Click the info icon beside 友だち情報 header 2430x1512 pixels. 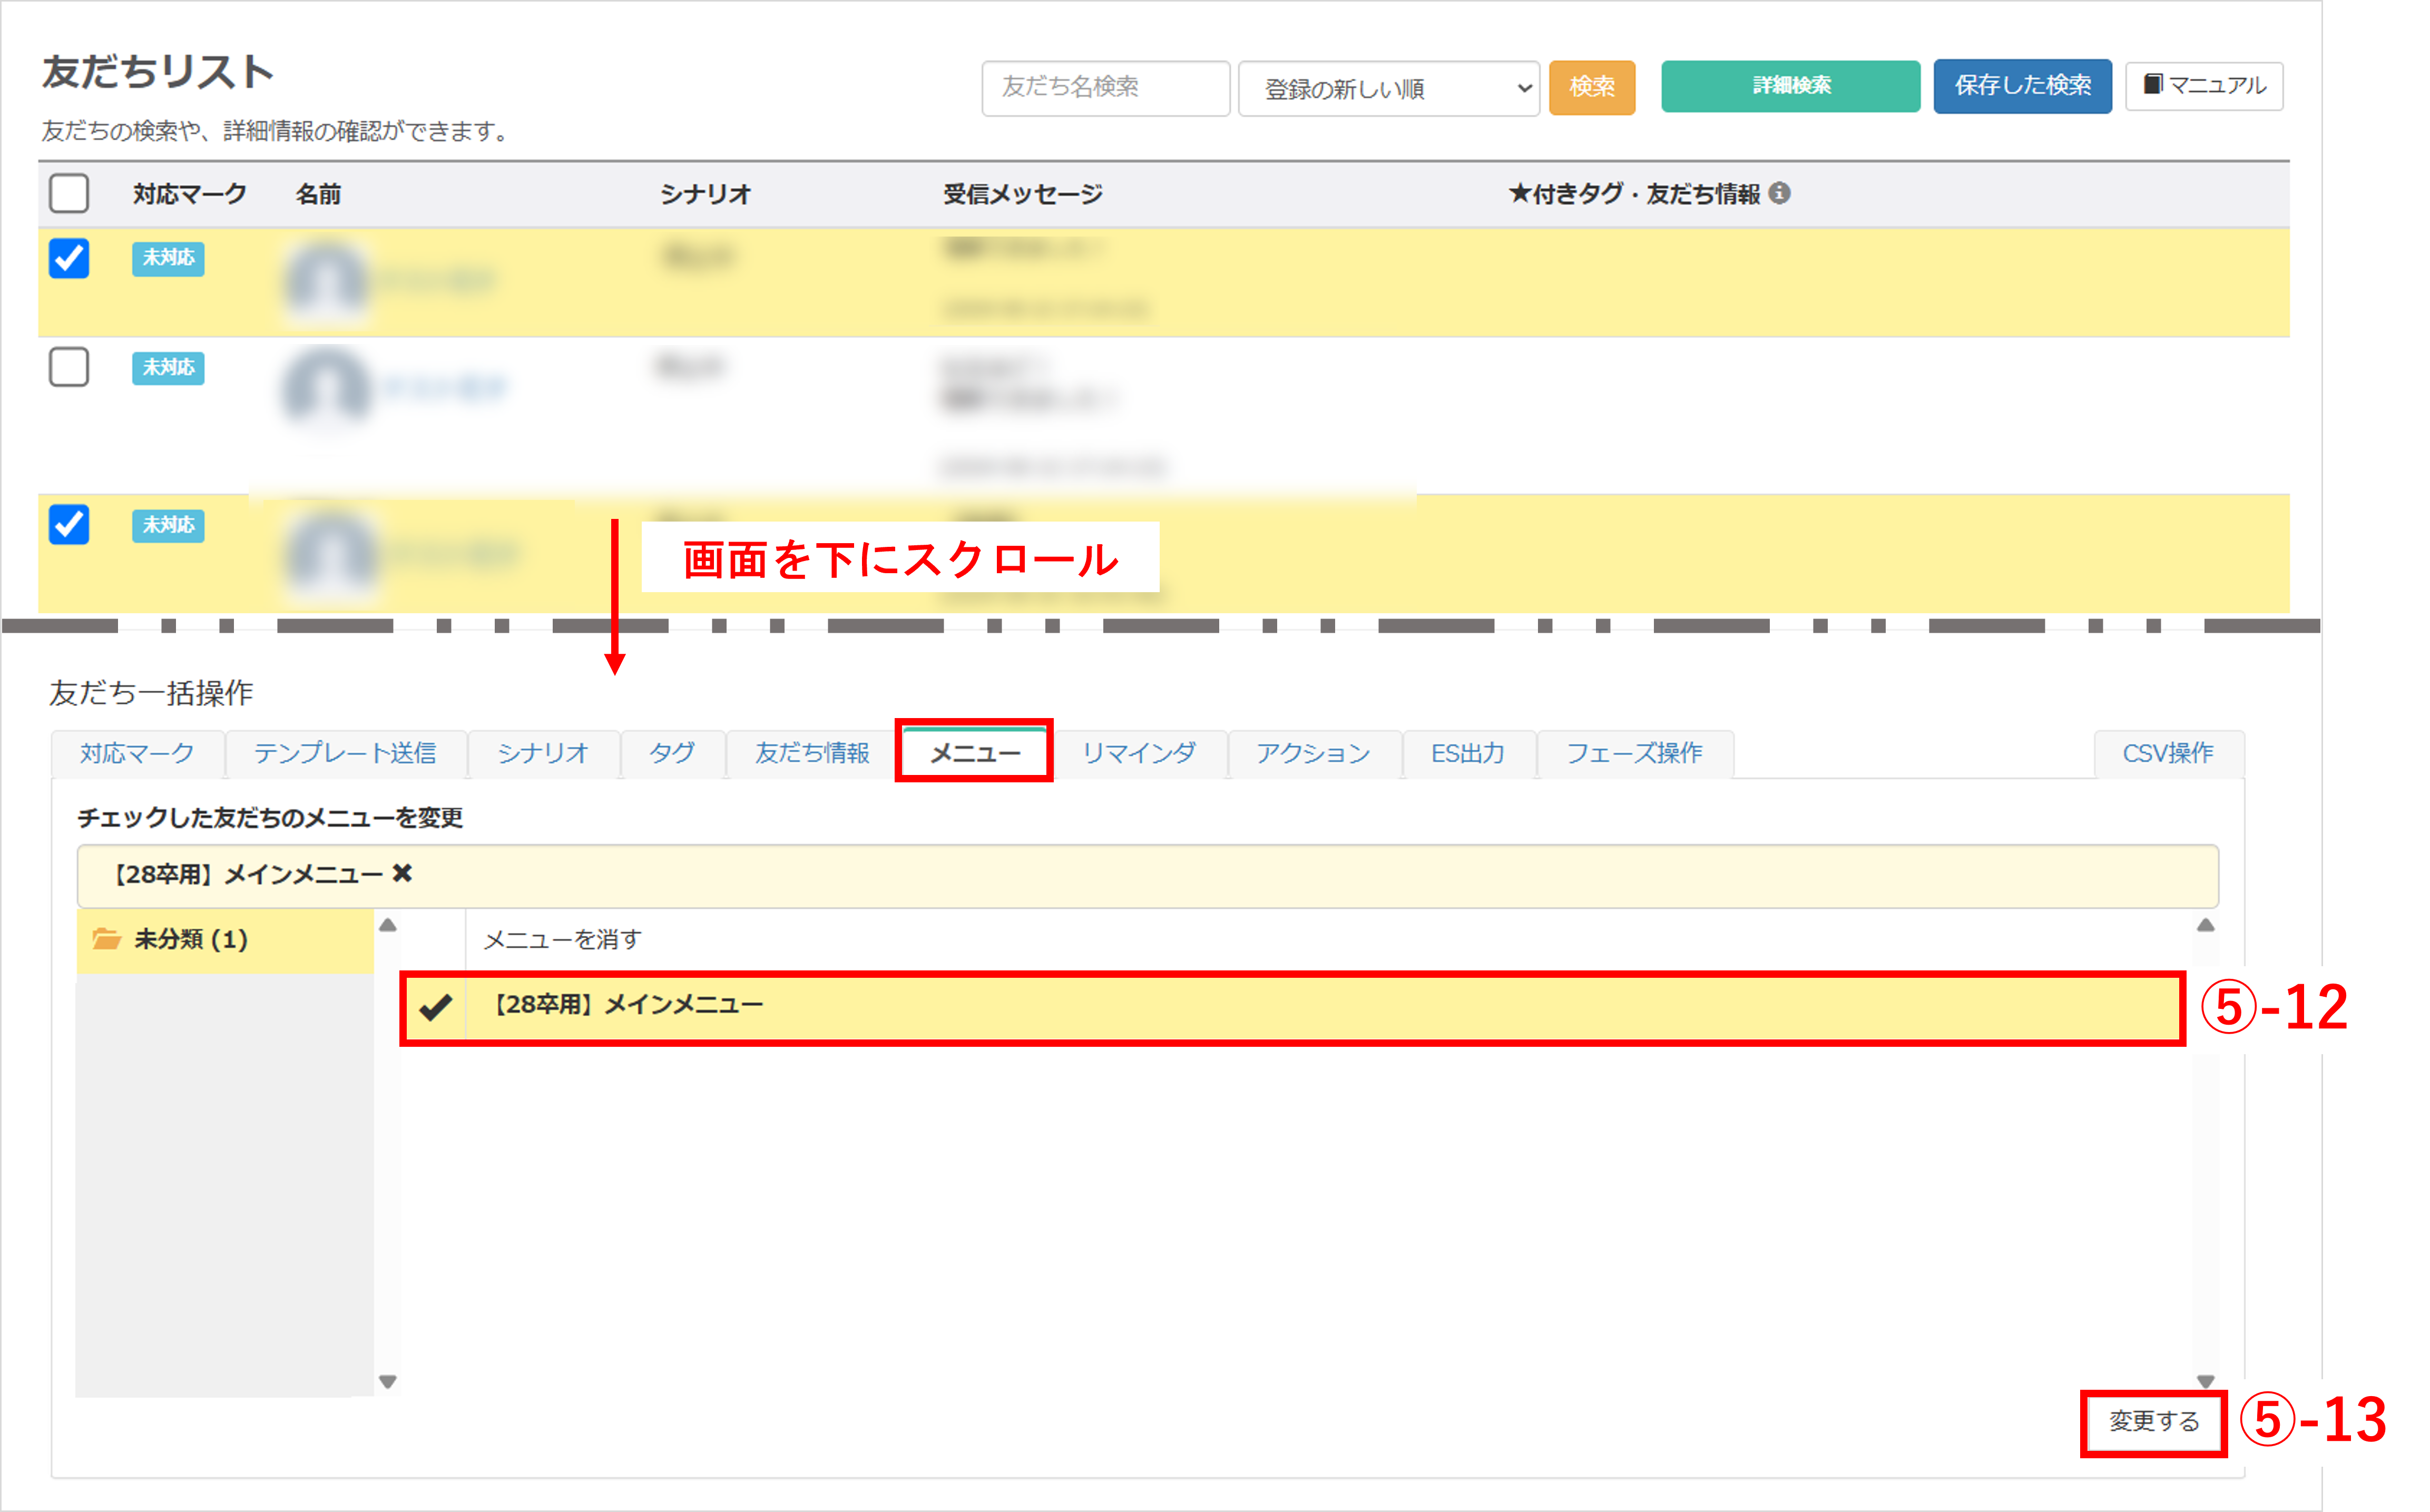click(x=1779, y=193)
